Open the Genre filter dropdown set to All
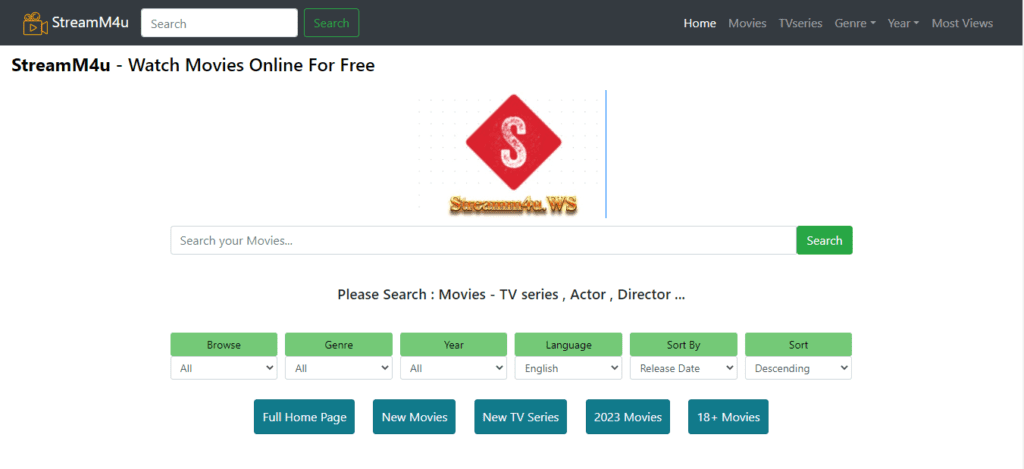The width and height of the screenshot is (1024, 469). (338, 368)
